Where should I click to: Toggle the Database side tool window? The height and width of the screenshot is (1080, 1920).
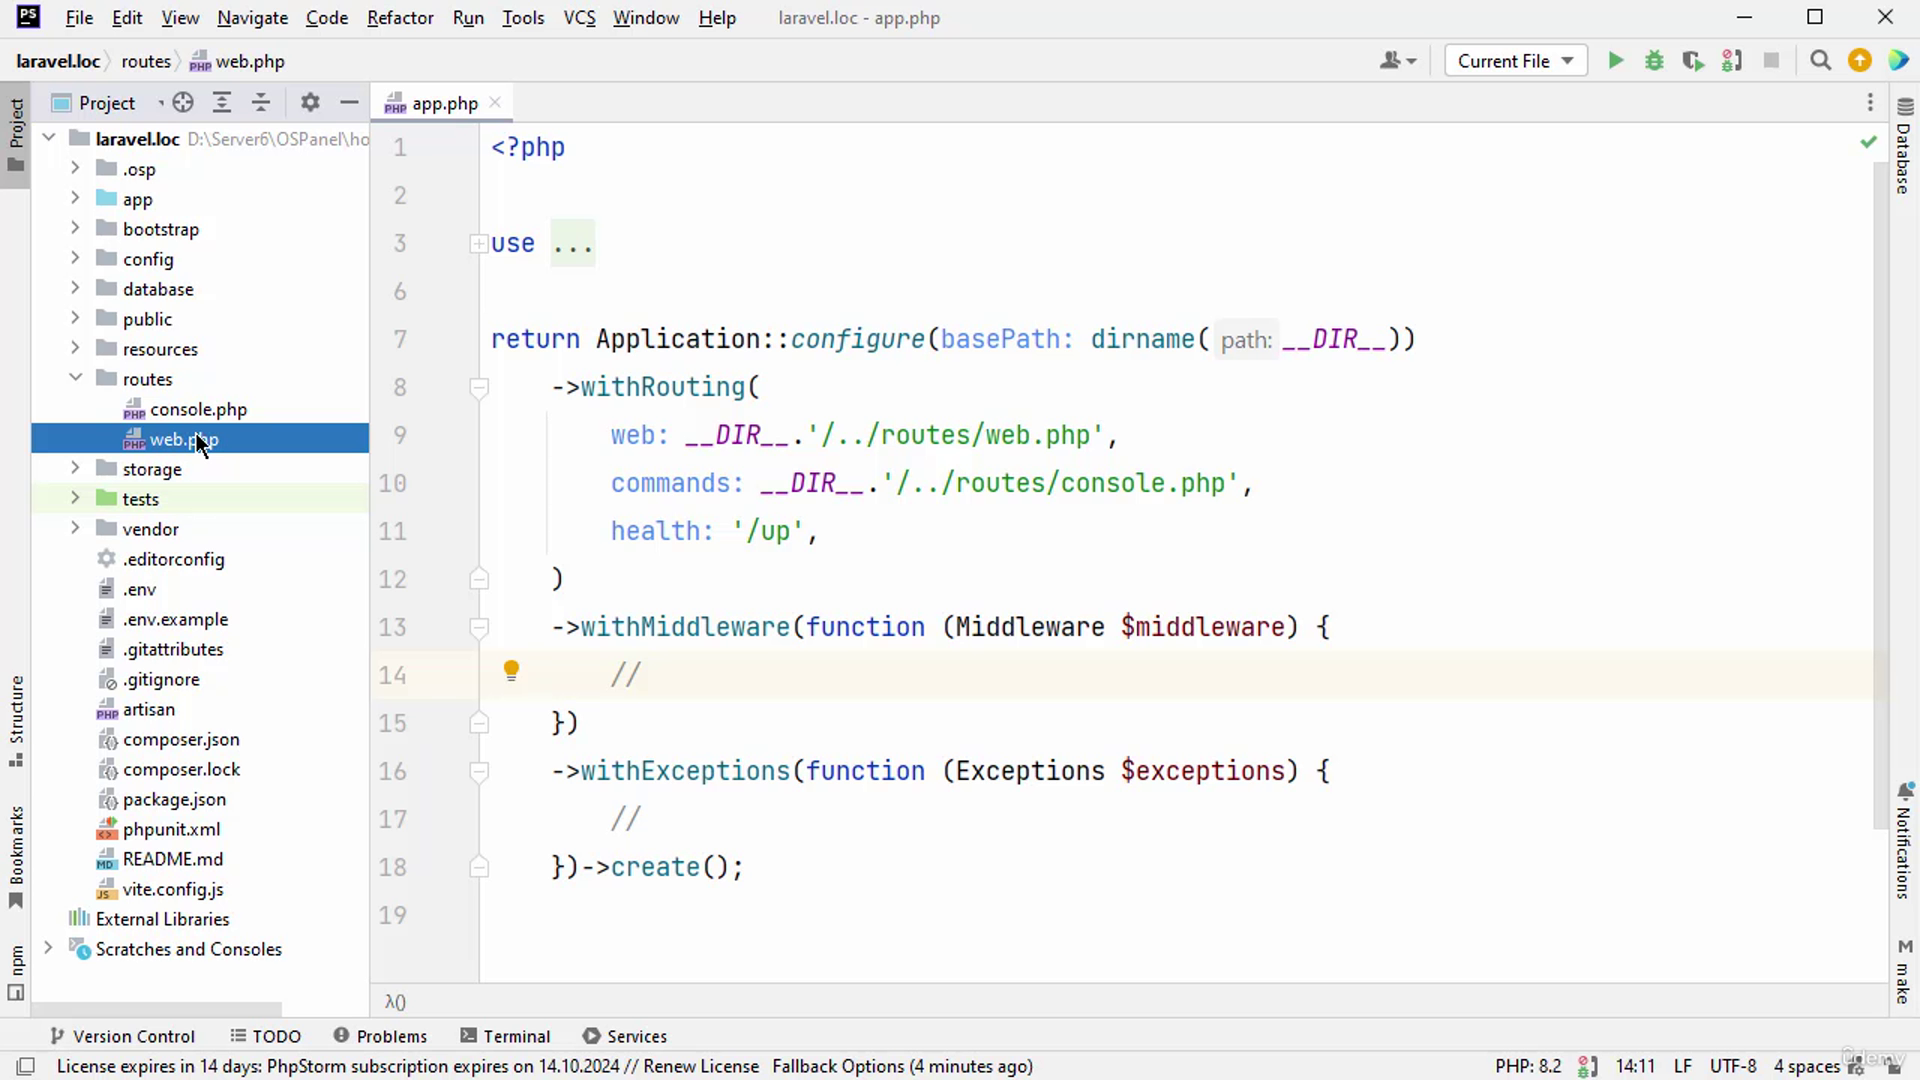click(x=1904, y=148)
